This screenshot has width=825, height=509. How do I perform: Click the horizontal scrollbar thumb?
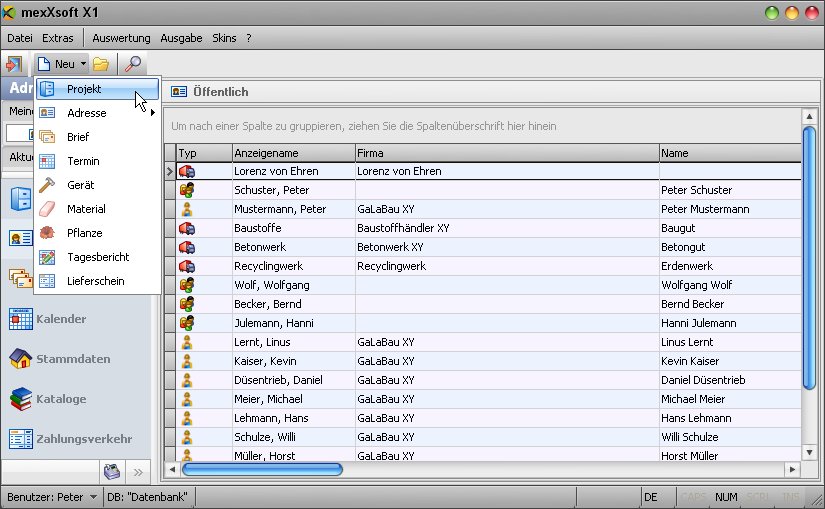pos(262,469)
